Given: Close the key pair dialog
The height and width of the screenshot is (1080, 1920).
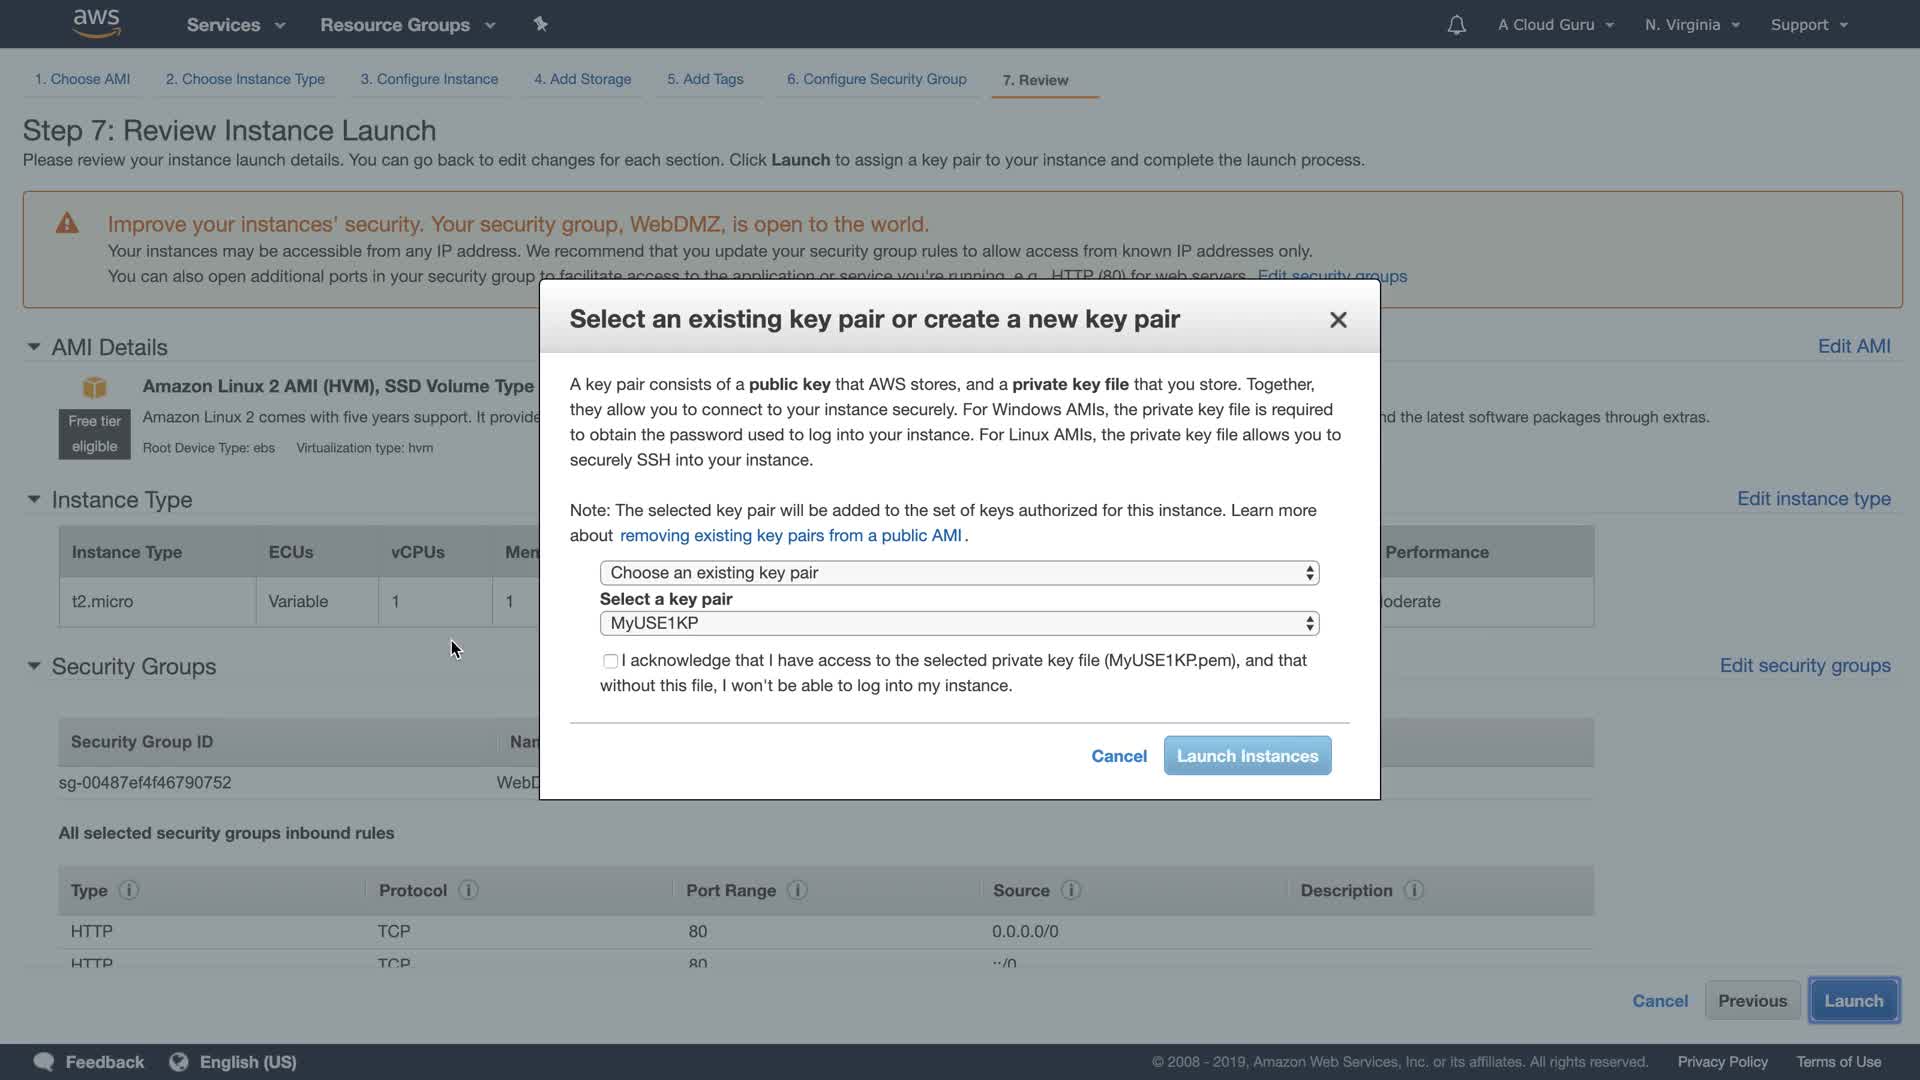Looking at the screenshot, I should [x=1338, y=320].
